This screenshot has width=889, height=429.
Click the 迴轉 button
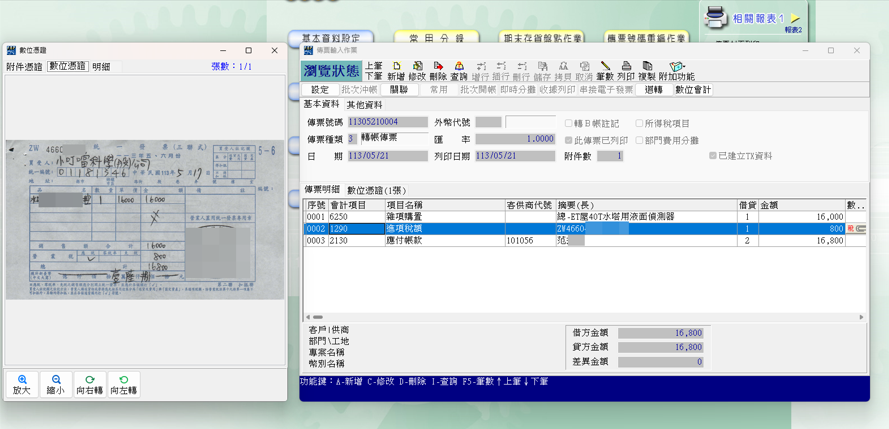coord(654,90)
